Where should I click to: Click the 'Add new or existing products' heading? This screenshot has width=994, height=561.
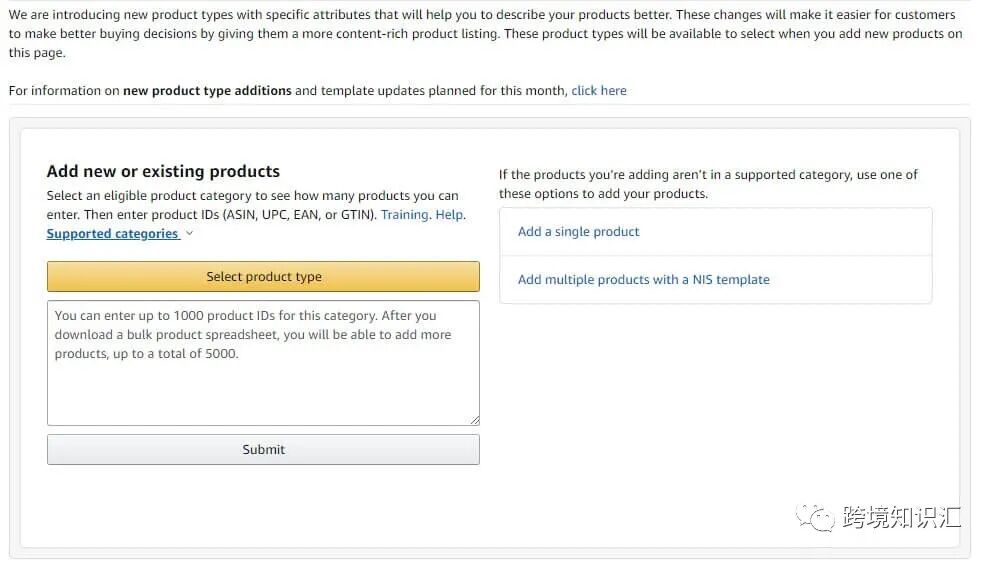pyautogui.click(x=163, y=172)
